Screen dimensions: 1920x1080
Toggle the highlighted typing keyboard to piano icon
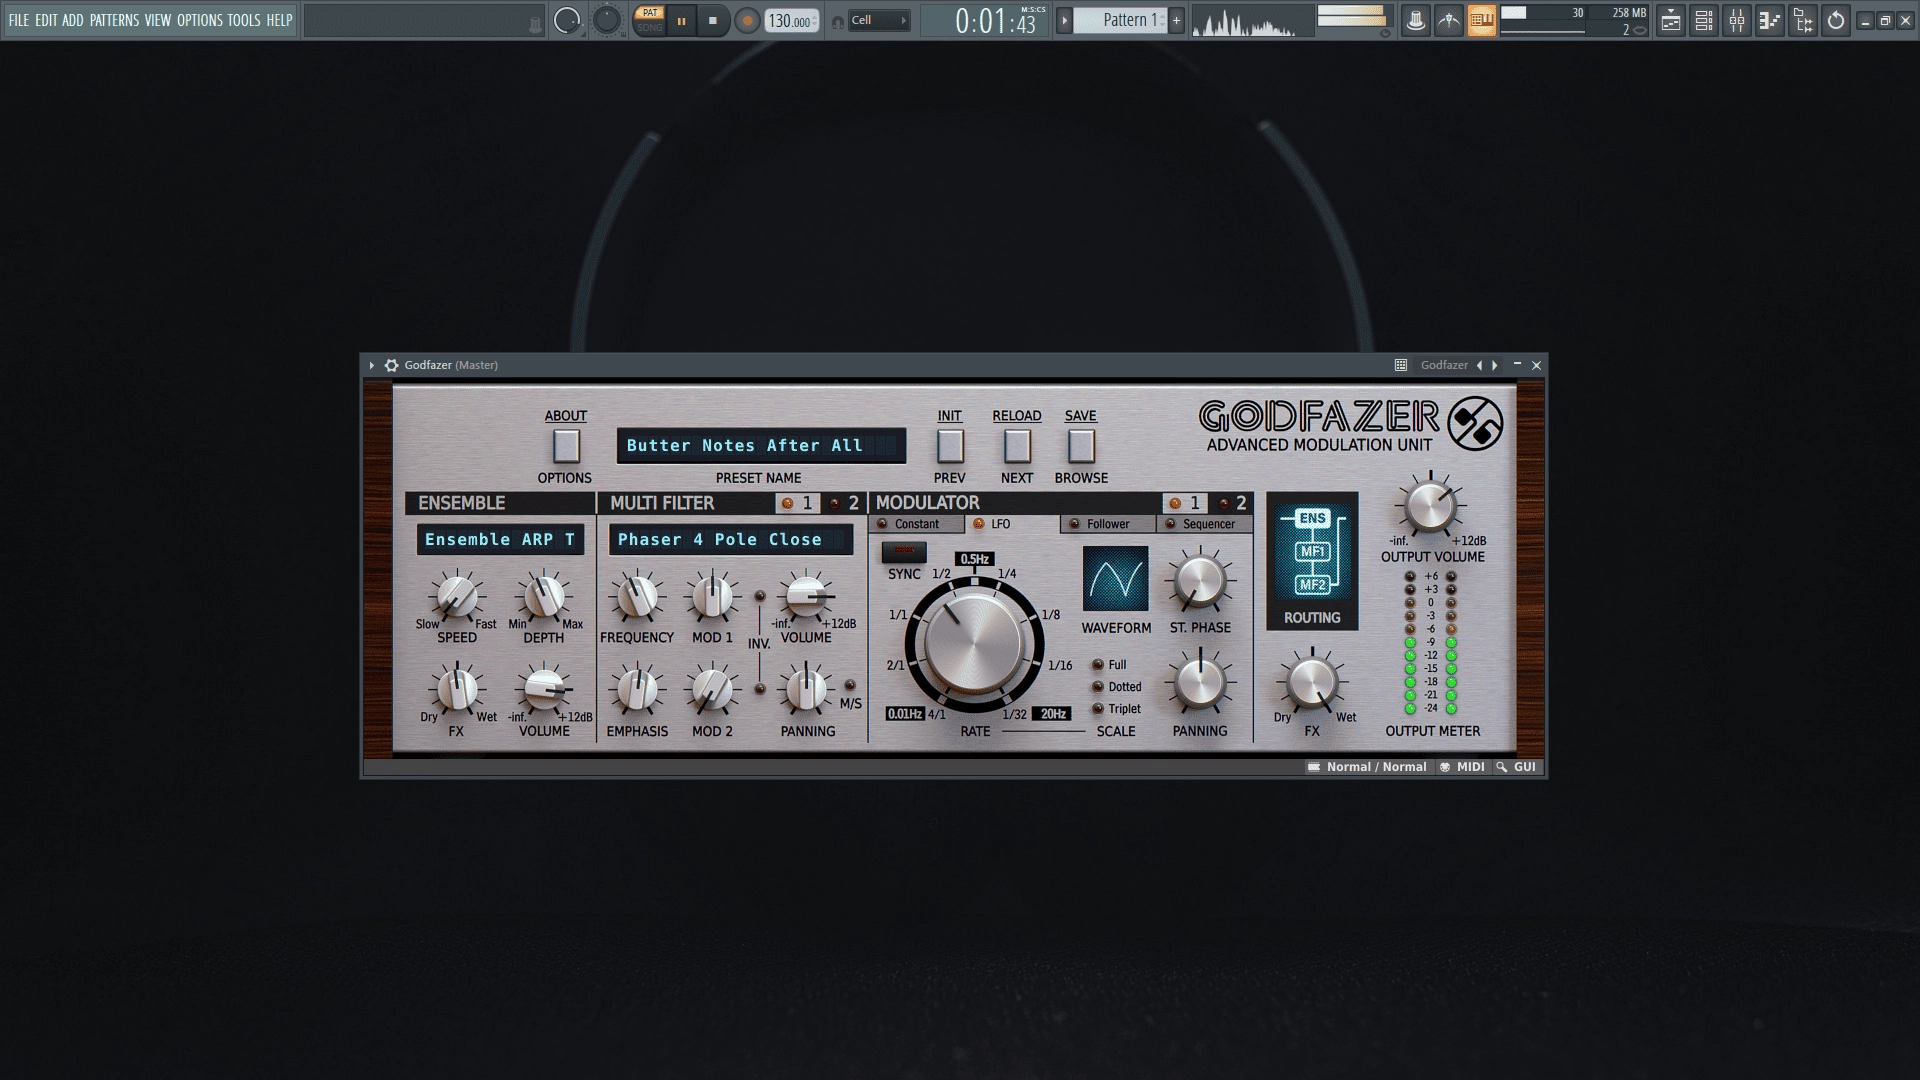1482,20
